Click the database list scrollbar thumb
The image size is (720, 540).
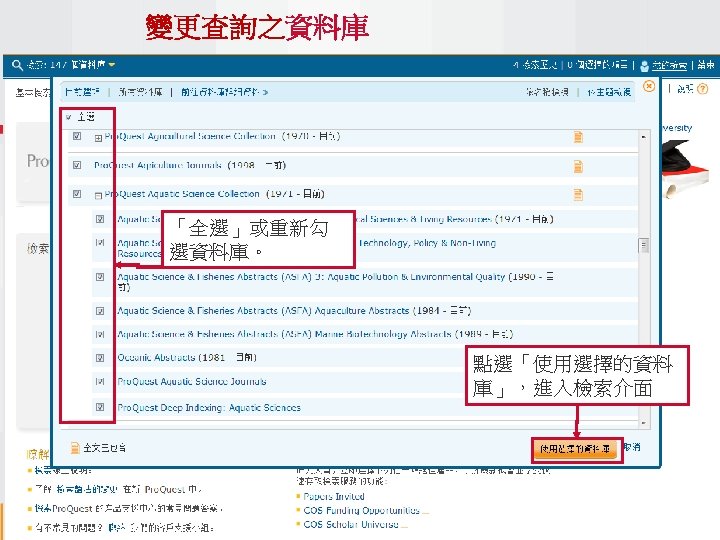click(x=644, y=246)
